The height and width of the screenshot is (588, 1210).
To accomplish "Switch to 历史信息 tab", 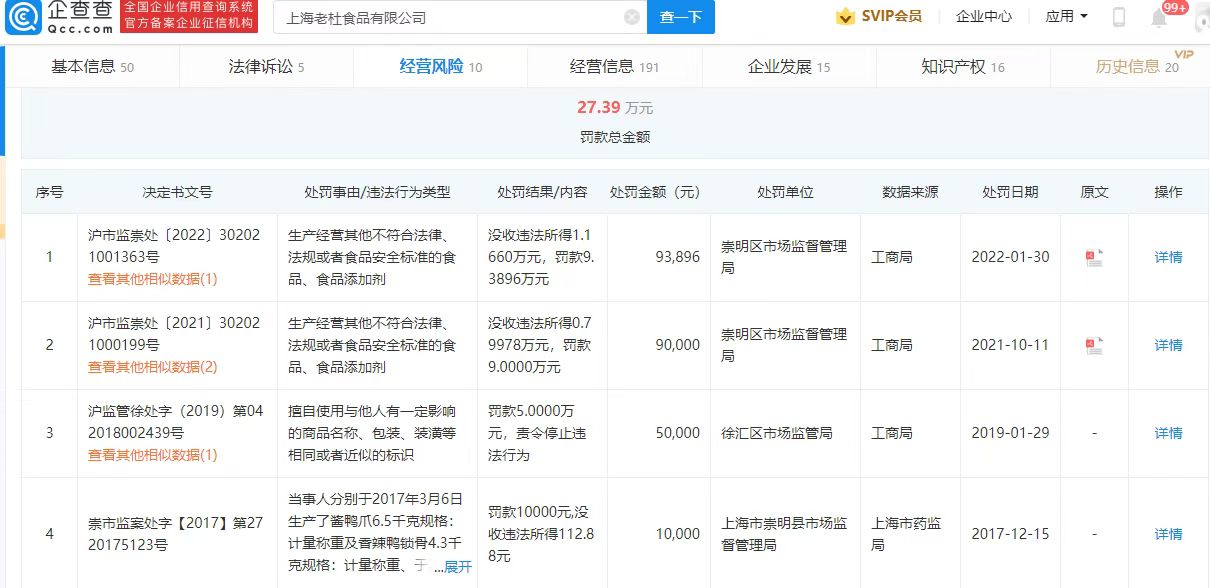I will (1137, 67).
